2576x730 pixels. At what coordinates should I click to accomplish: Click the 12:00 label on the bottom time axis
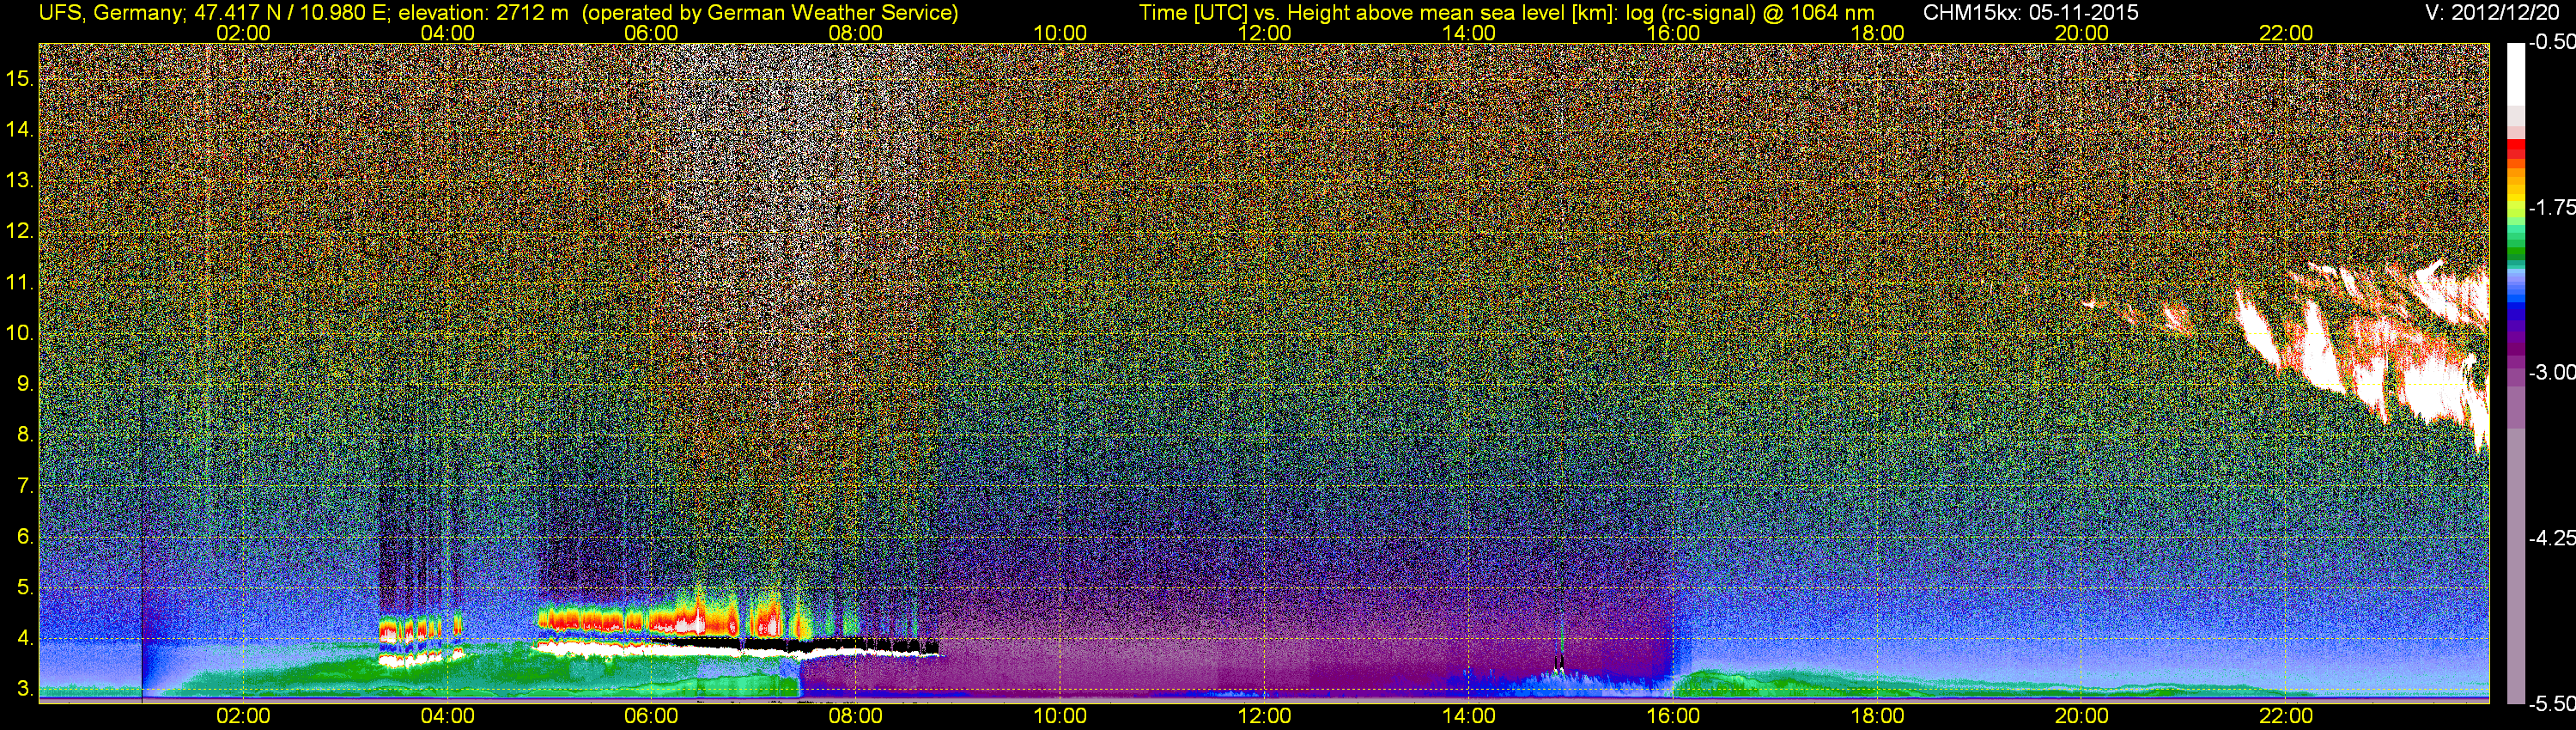1264,716
